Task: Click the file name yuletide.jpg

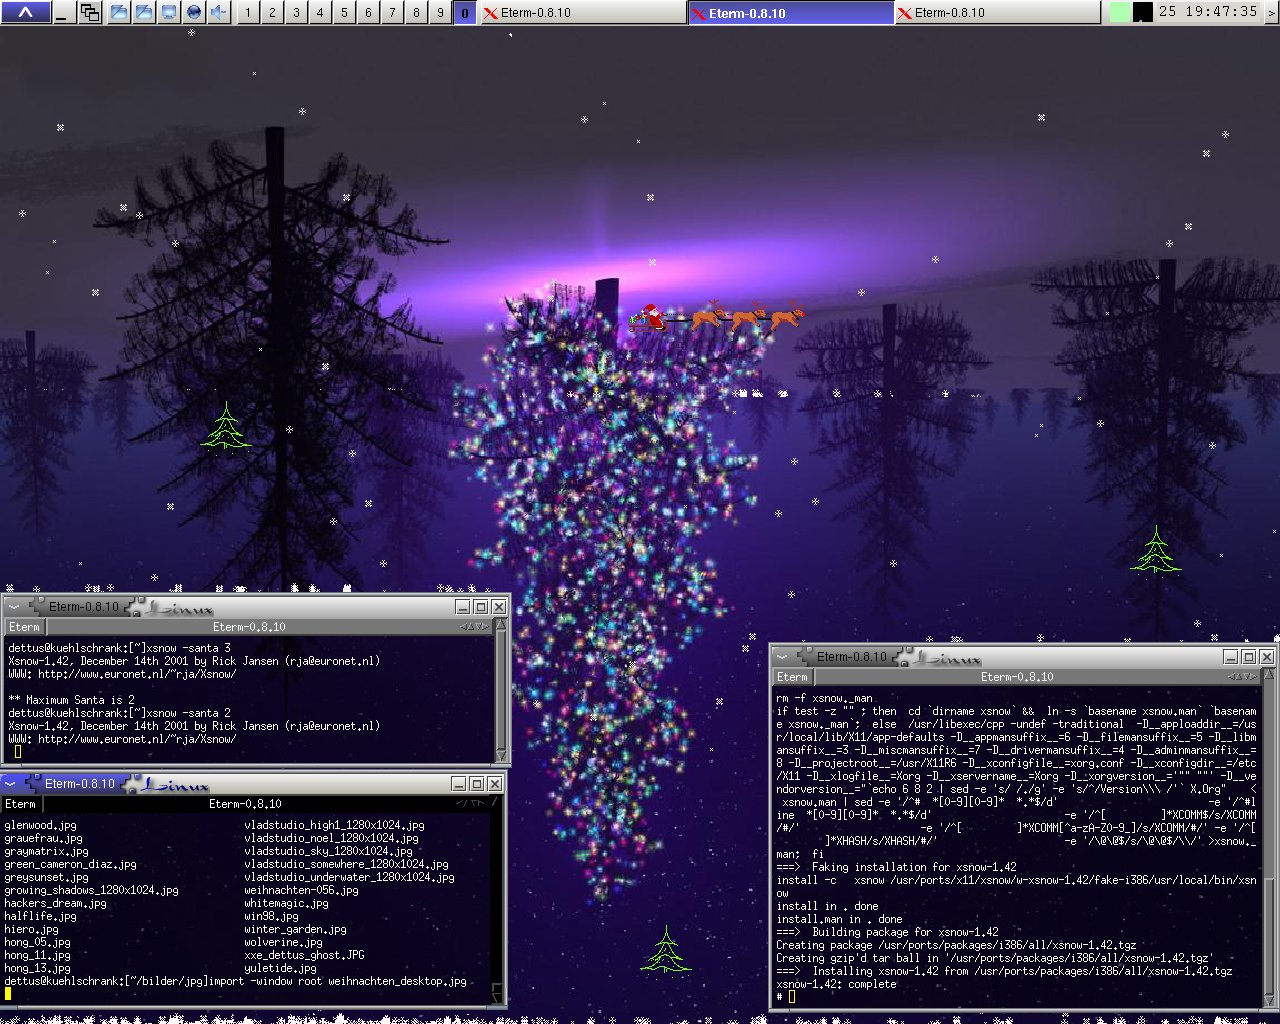Action: tap(280, 968)
